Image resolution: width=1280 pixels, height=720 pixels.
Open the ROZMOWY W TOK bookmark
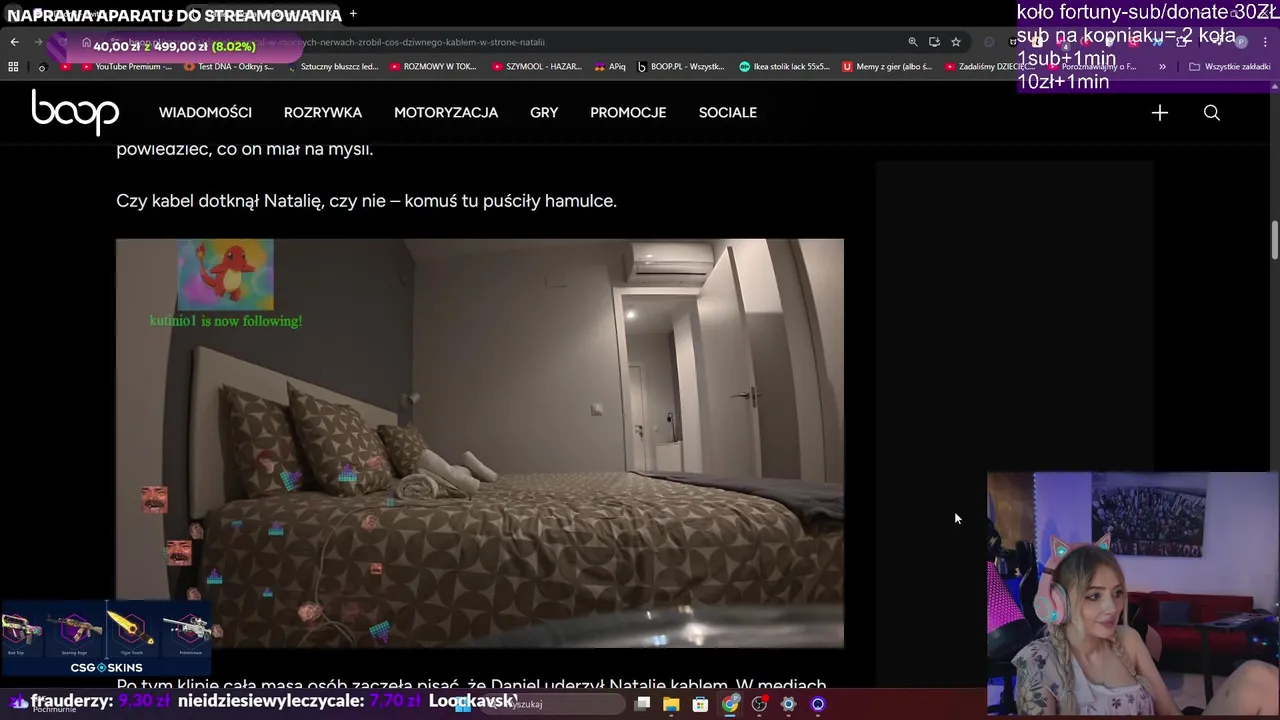[433, 67]
